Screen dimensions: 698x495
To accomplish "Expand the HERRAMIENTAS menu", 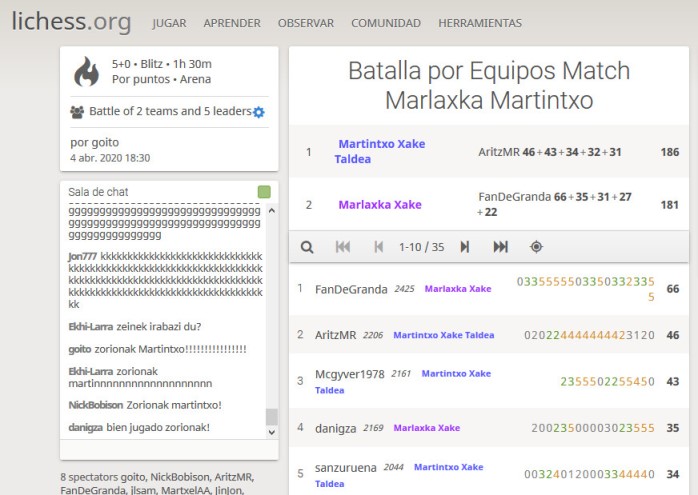I will tap(479, 23).
